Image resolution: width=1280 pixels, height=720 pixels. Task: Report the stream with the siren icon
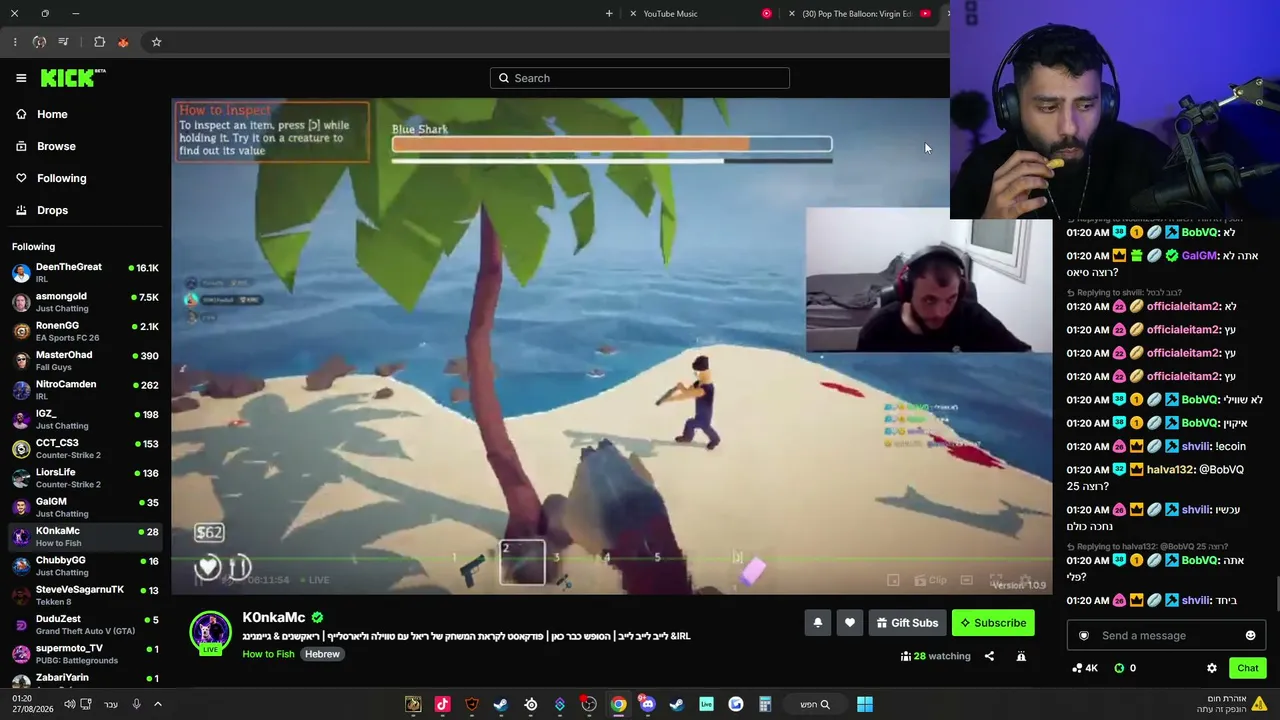point(1021,656)
